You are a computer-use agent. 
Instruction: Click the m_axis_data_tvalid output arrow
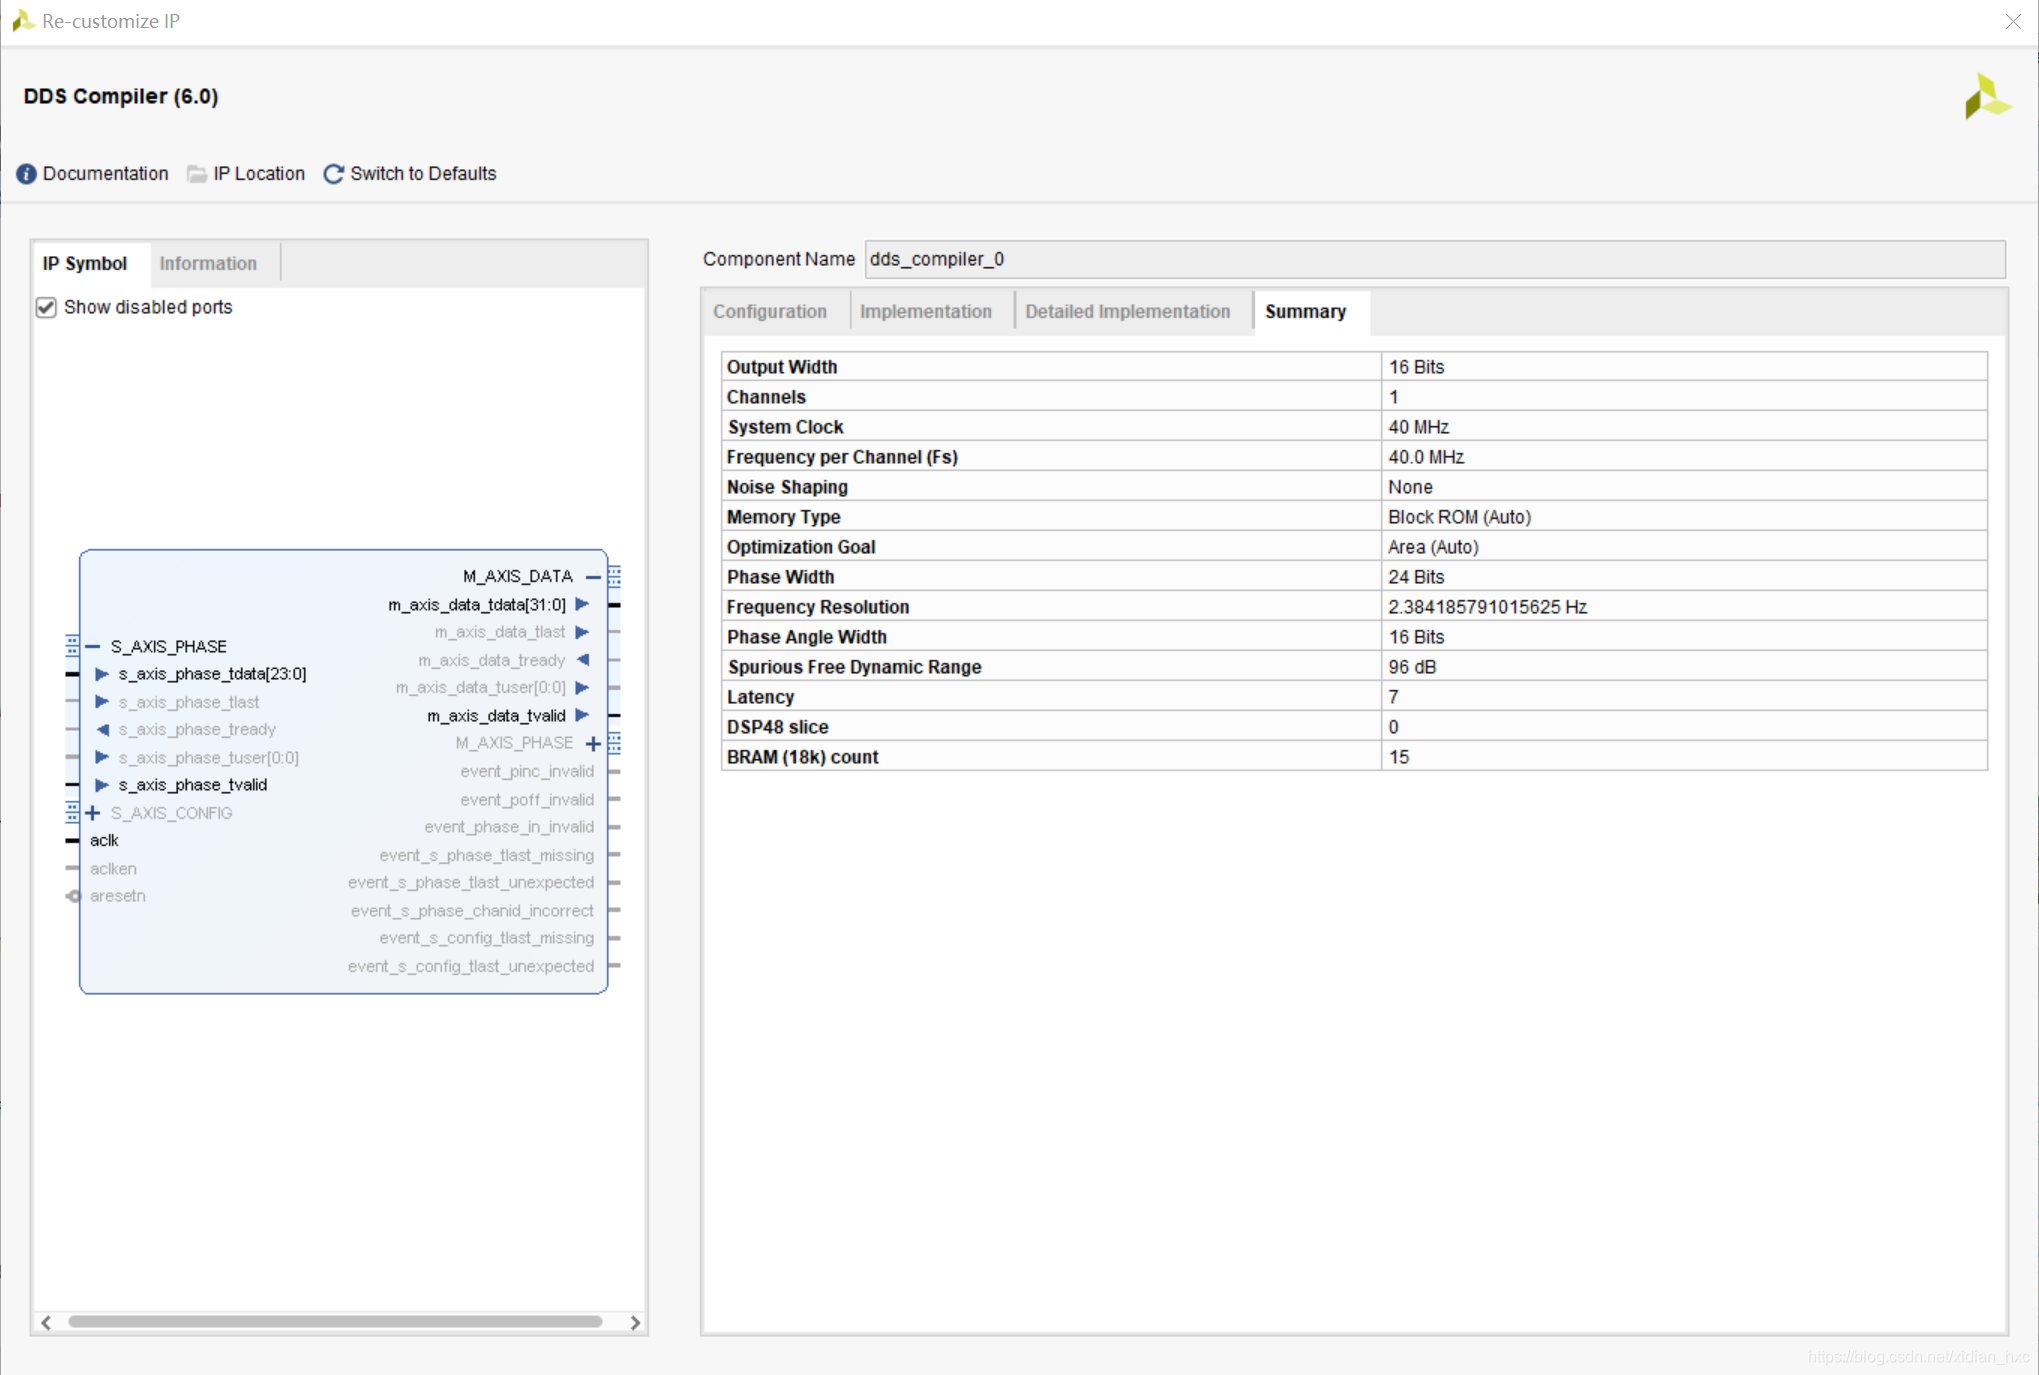click(582, 715)
